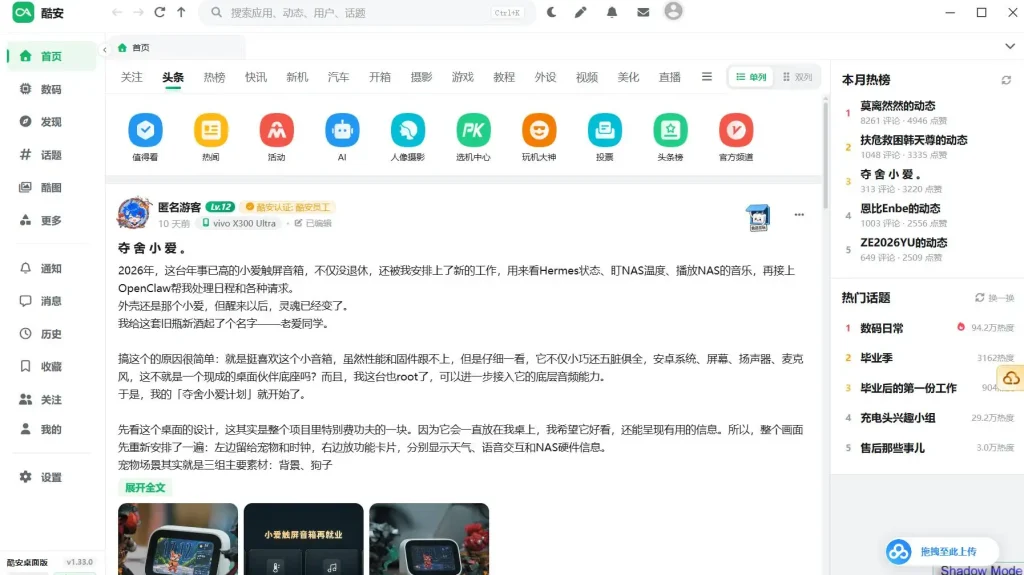Viewport: 1024px width, 575px height.
Task: Open 话题 in the left sidebar
Action: (51, 155)
